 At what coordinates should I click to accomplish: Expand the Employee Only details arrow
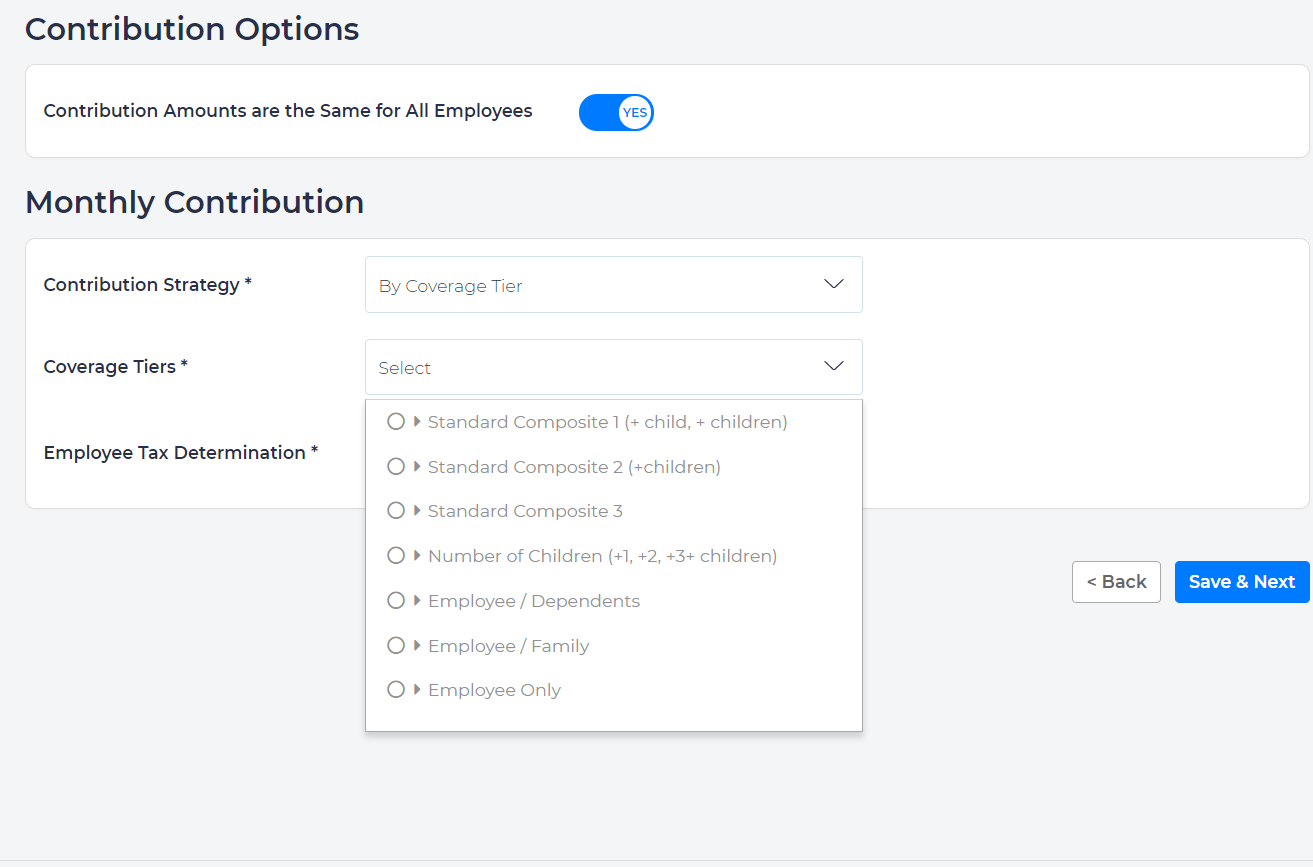416,689
